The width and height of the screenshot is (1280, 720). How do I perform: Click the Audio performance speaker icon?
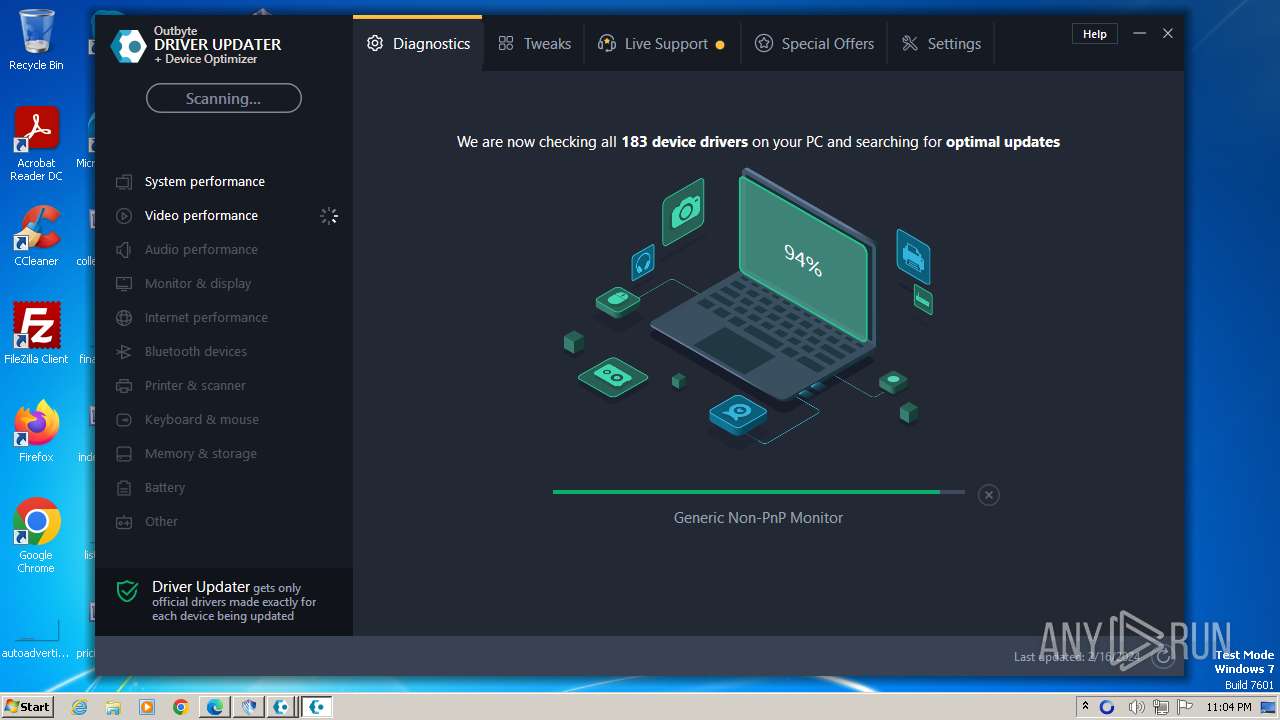(x=124, y=250)
